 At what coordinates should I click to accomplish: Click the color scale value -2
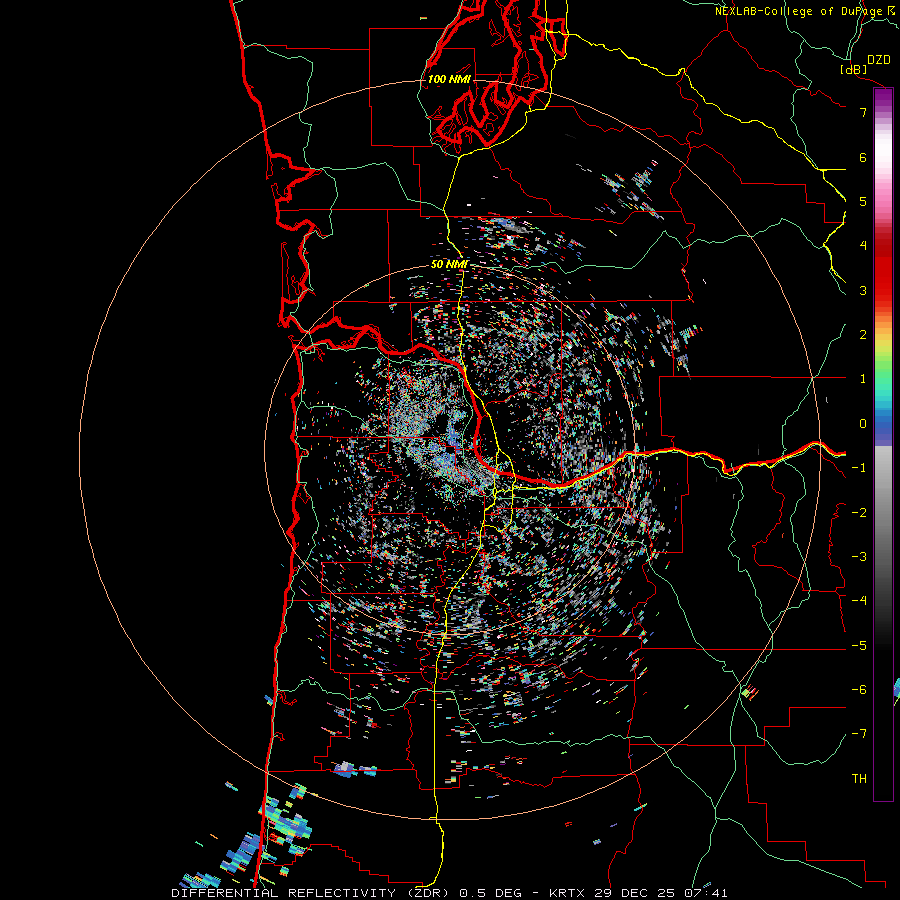(x=859, y=513)
